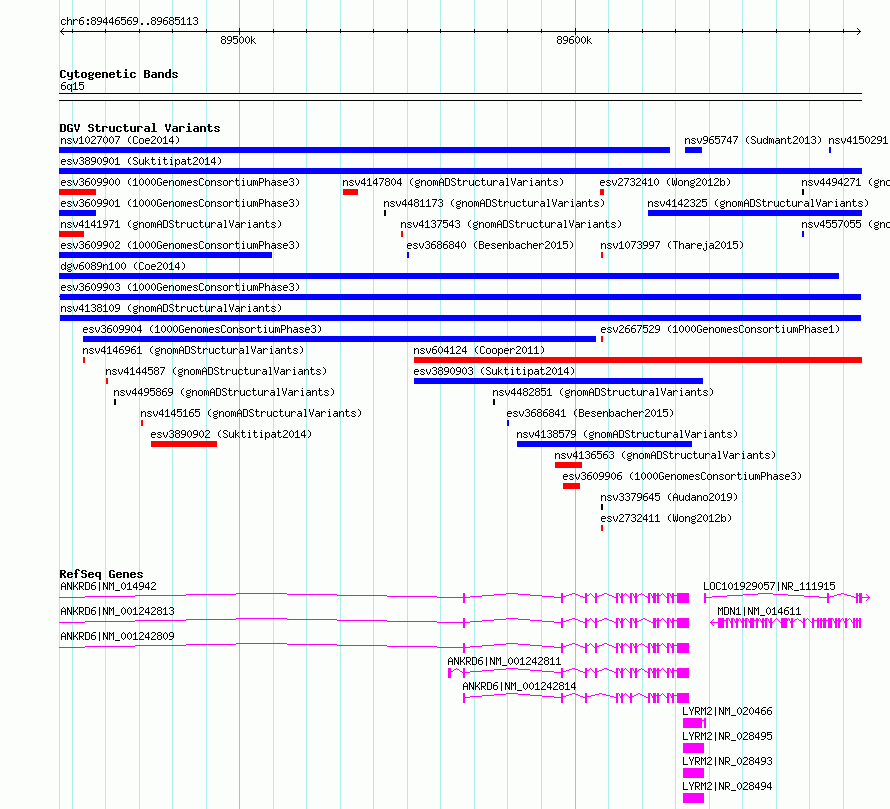Select the nsv4138109 gnomAD variant label
The image size is (890, 809).
click(x=171, y=308)
